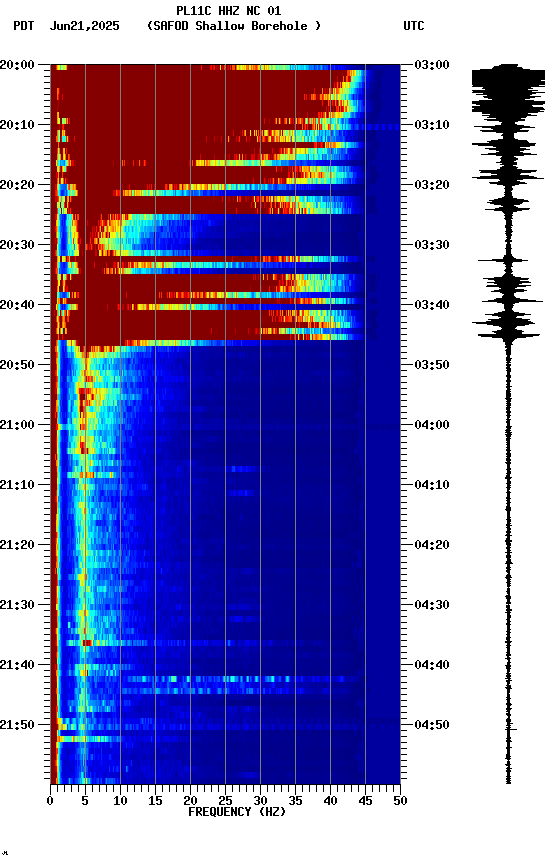This screenshot has height=864, width=552.
Task: Click the "PDT" timezone label
Action: (x=23, y=26)
